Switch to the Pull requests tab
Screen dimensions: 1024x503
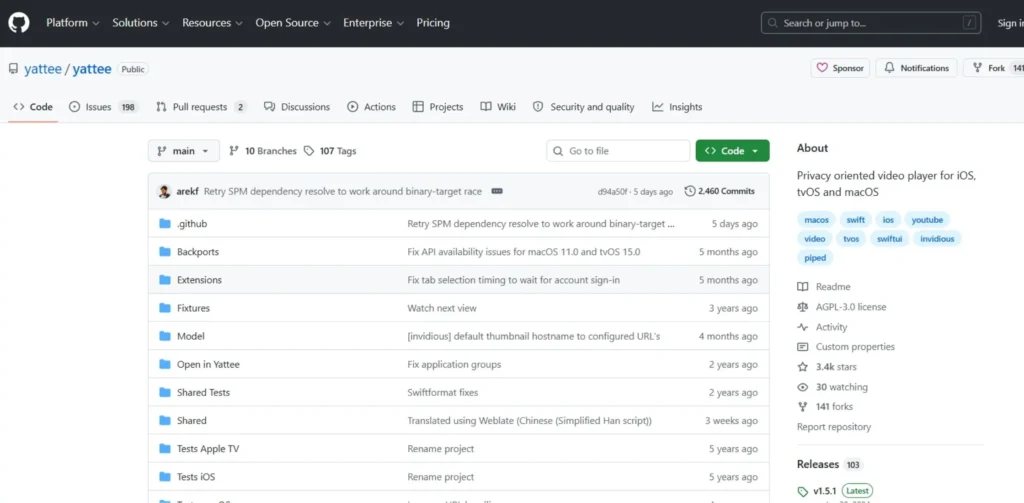201,106
